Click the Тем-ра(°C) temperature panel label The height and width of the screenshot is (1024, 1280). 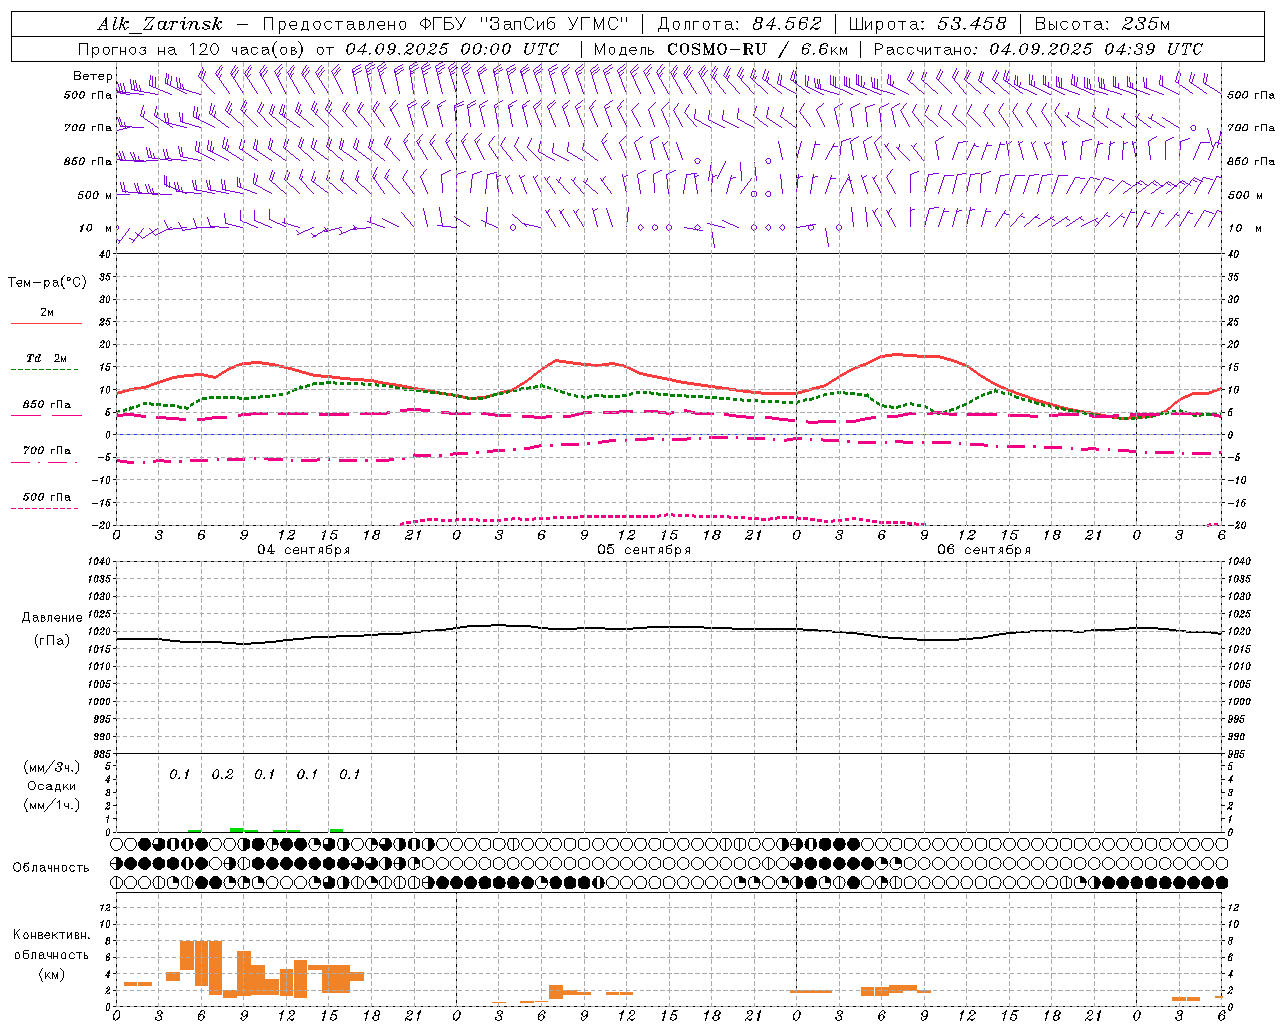[x=47, y=283]
